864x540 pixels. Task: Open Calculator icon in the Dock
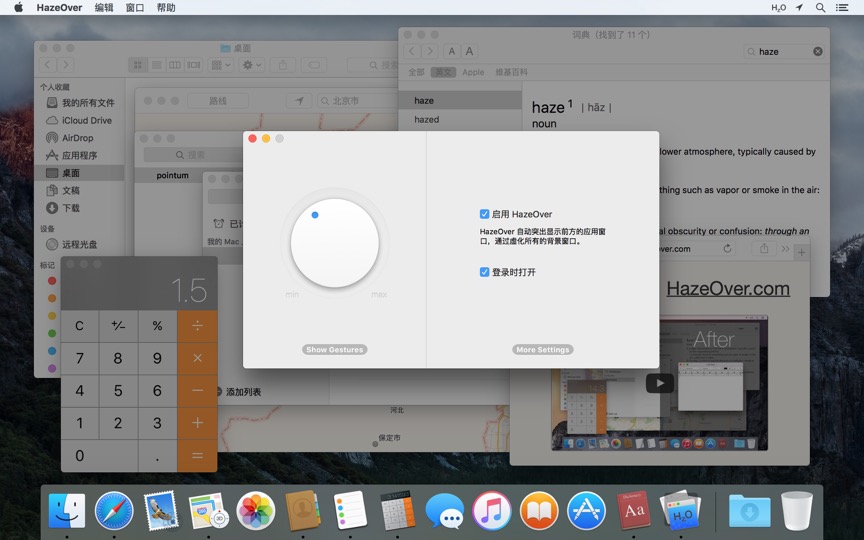tap(397, 510)
